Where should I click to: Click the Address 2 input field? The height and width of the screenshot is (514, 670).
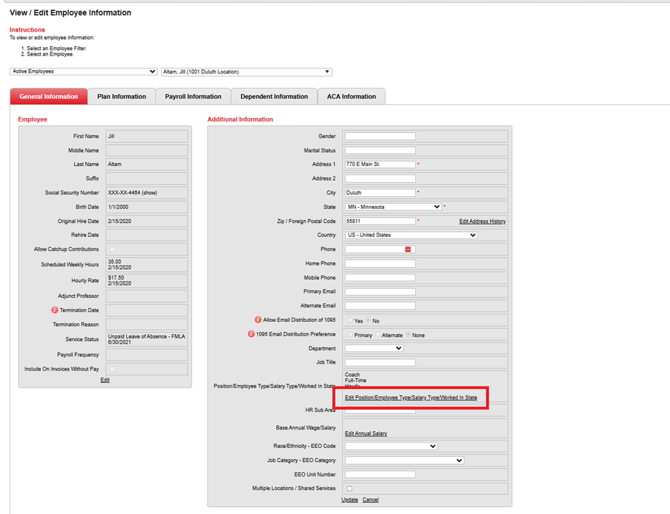(x=380, y=179)
